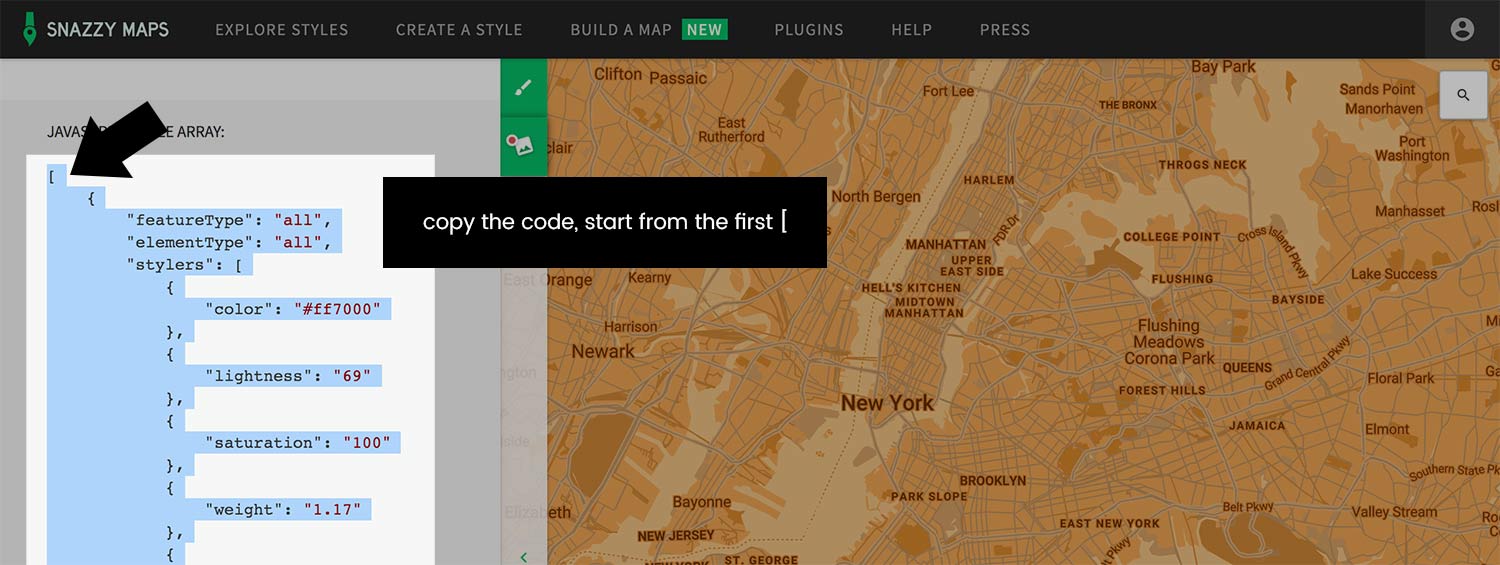Click the New York label on map
This screenshot has height=565, width=1500.
(887, 403)
